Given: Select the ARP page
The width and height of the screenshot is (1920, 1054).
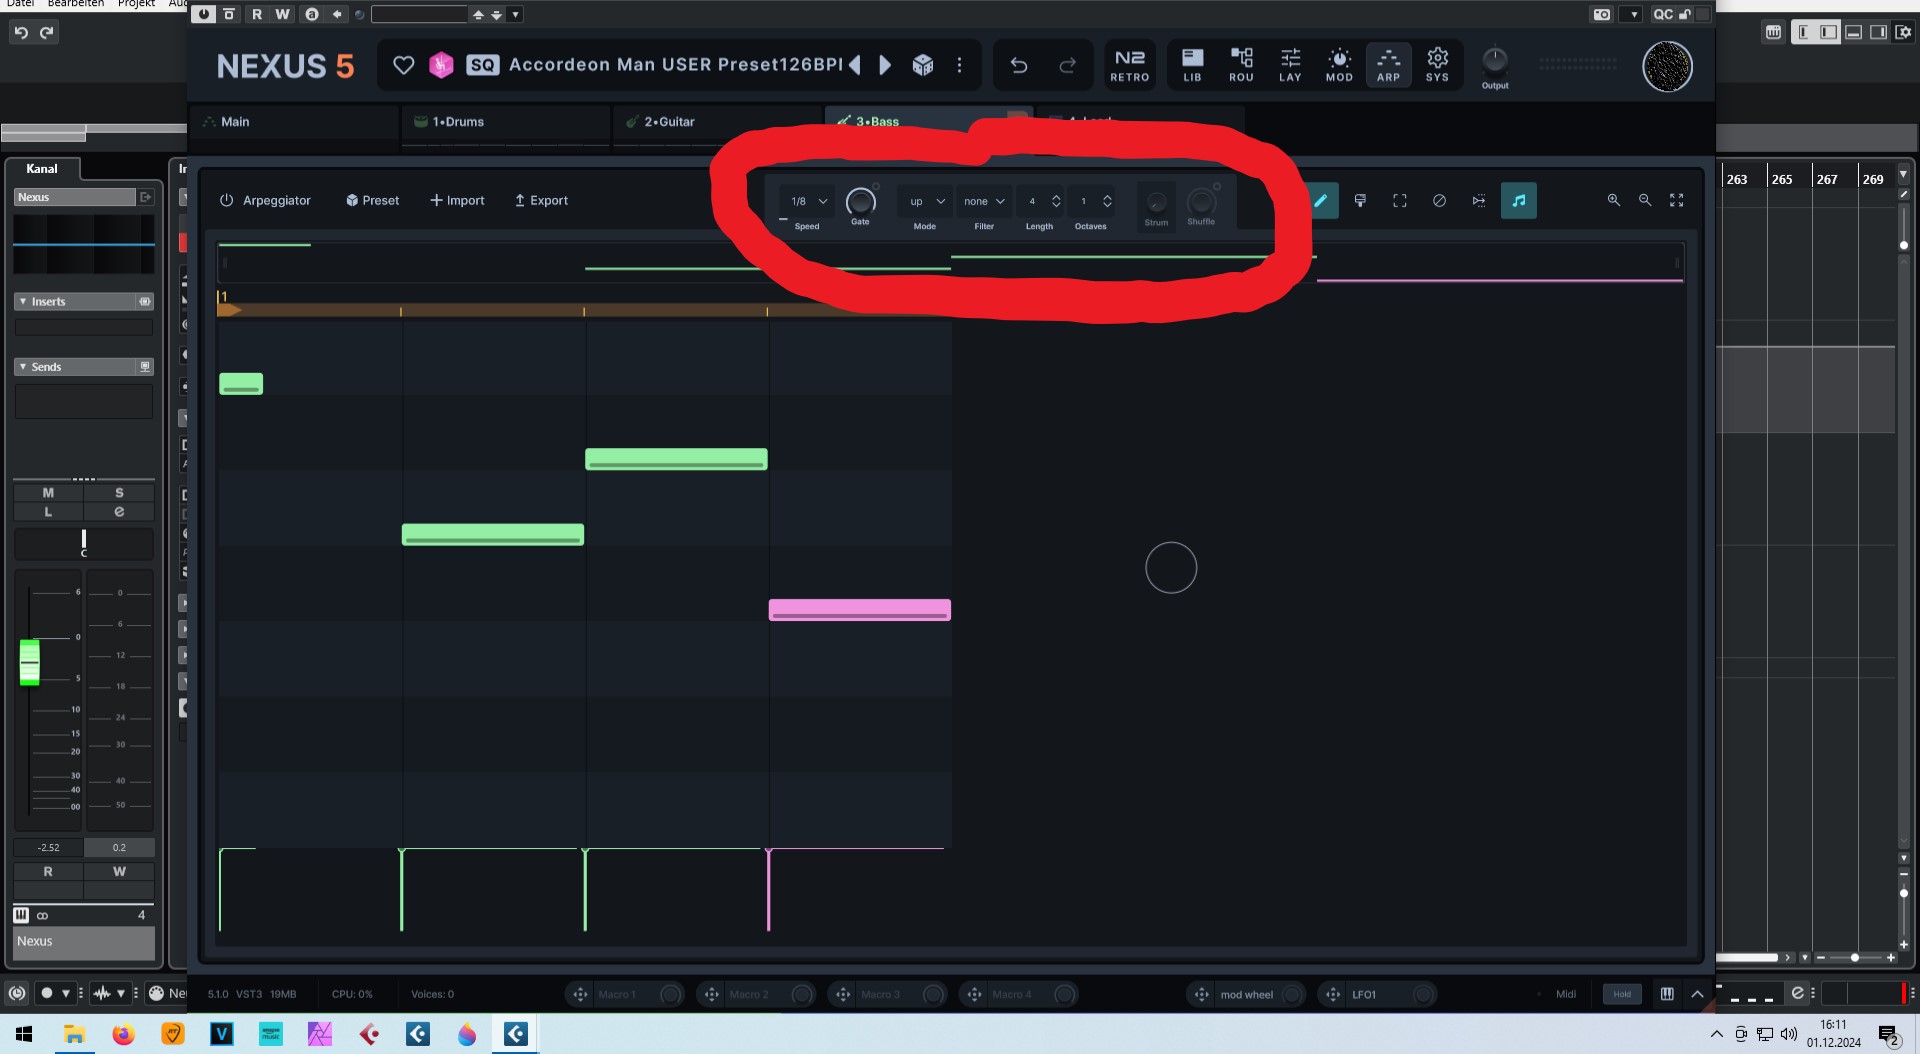Looking at the screenshot, I should (1388, 65).
